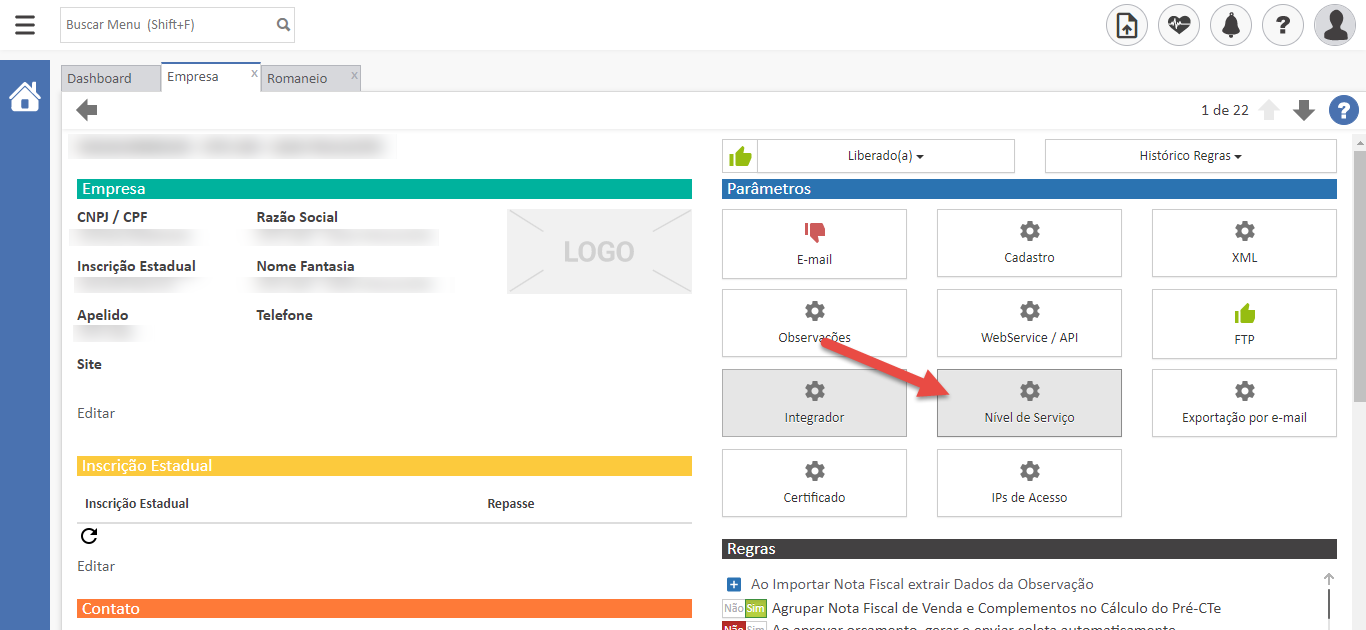Viewport: 1366px width, 630px height.
Task: Toggle the green thumbs-up status button
Action: coord(740,156)
